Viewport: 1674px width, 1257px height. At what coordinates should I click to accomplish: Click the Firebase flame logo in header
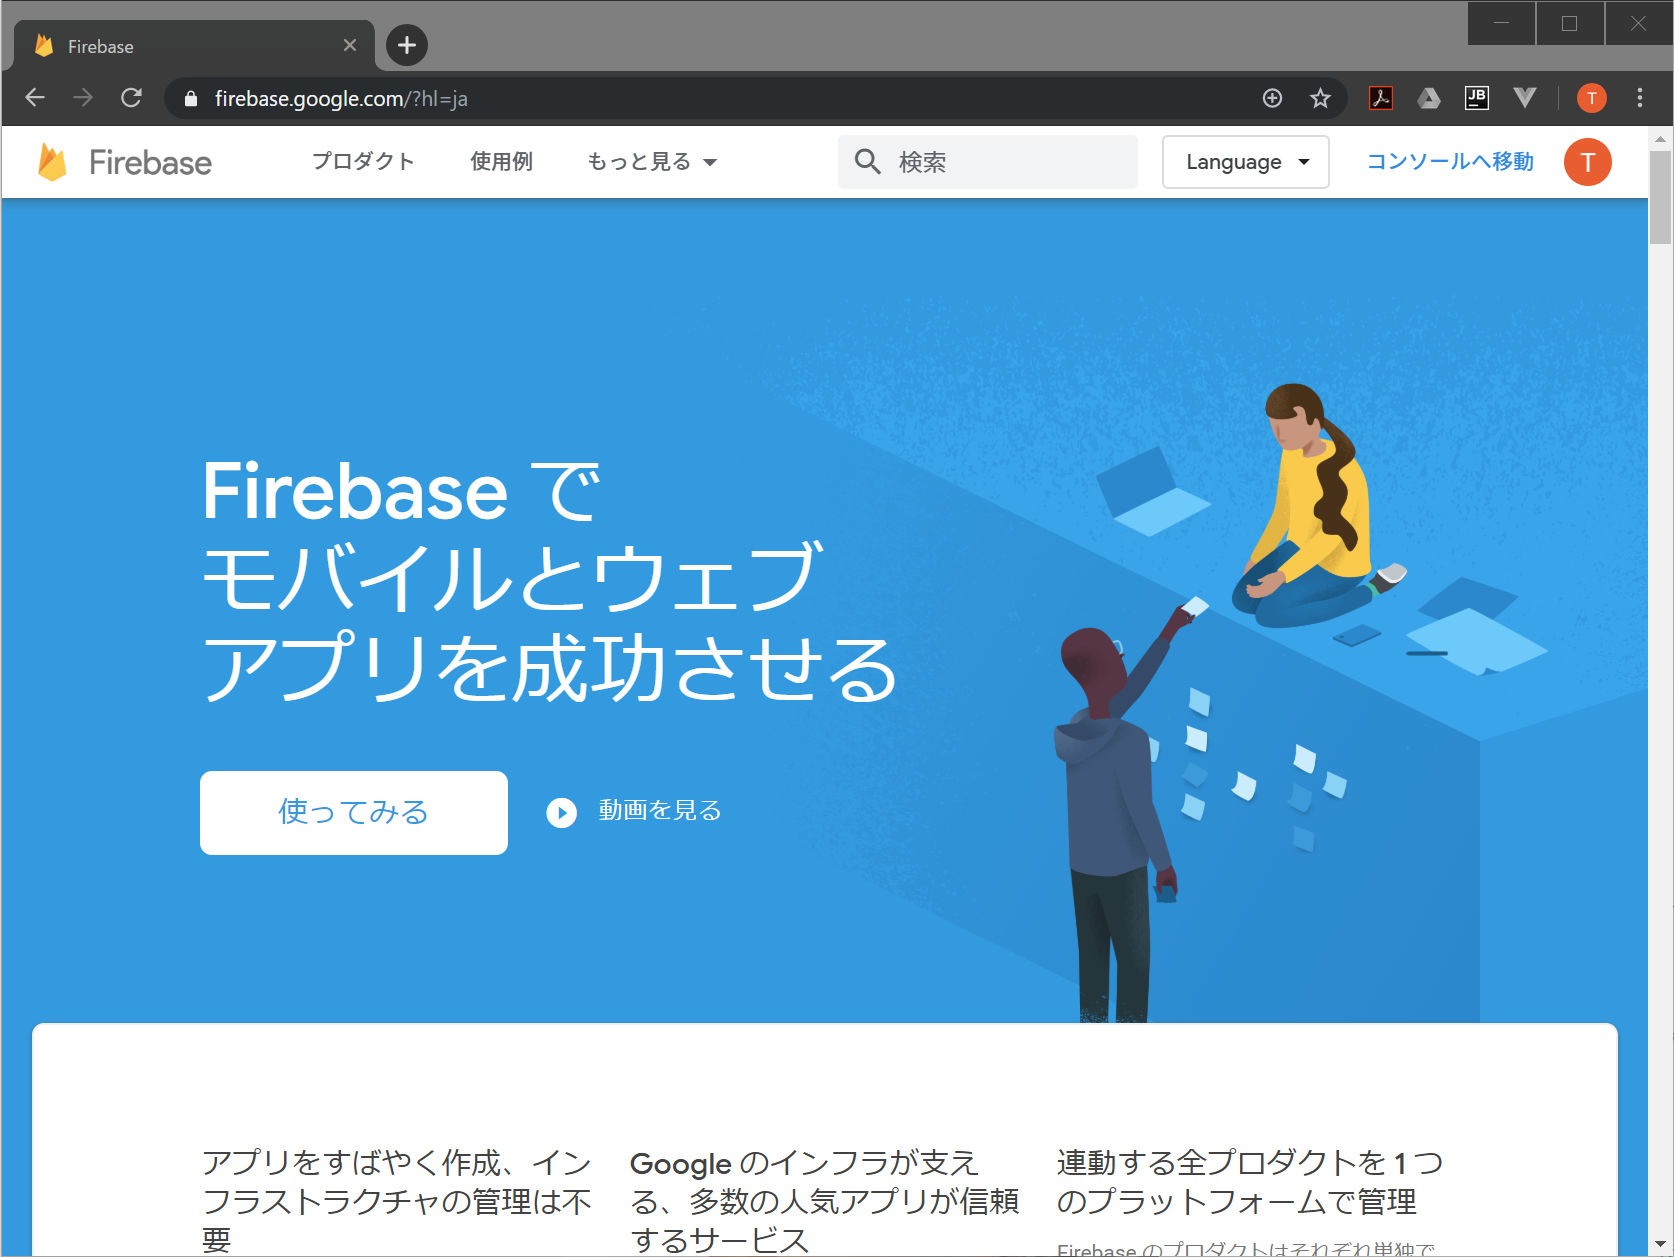tap(52, 162)
